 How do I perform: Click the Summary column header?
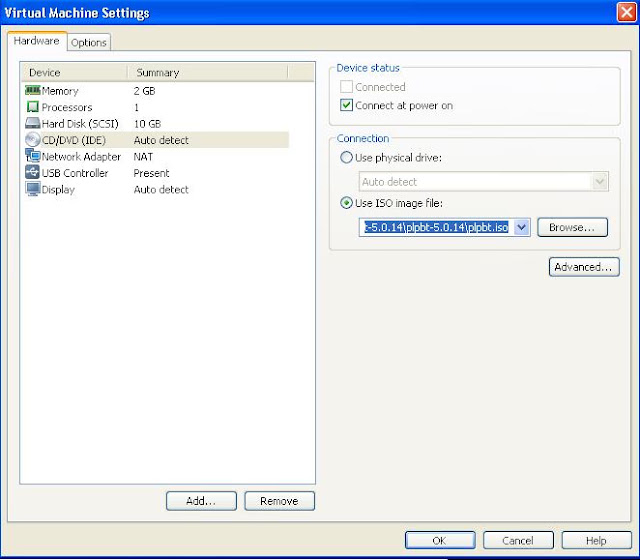pos(208,72)
